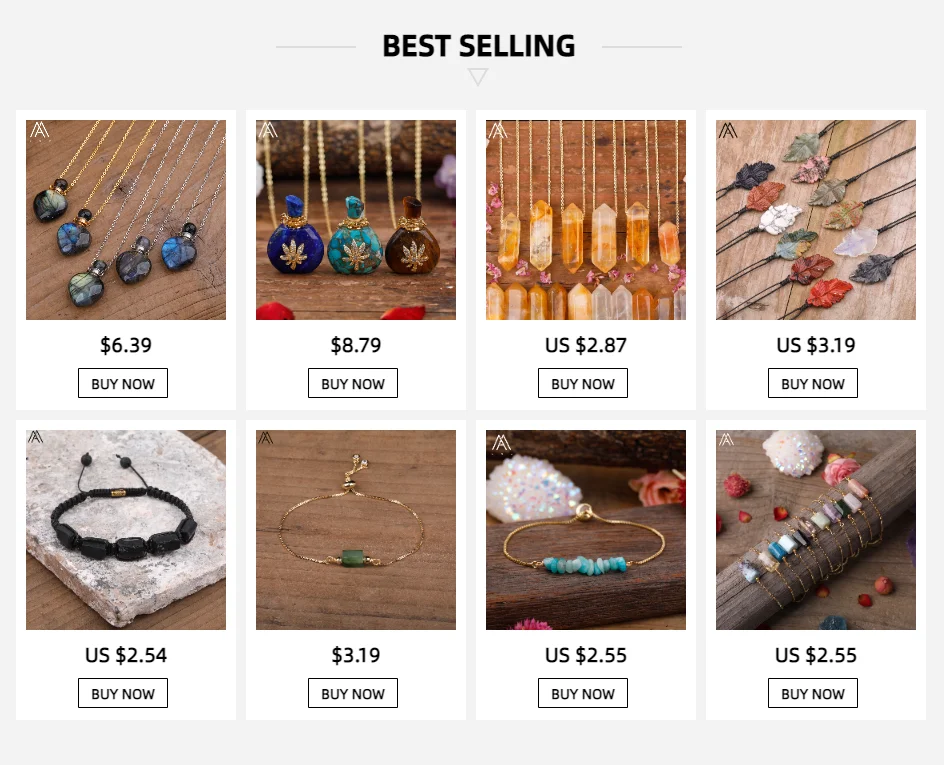Open the labradorite heart necklace thumbnail
The width and height of the screenshot is (944, 765).
tap(126, 220)
